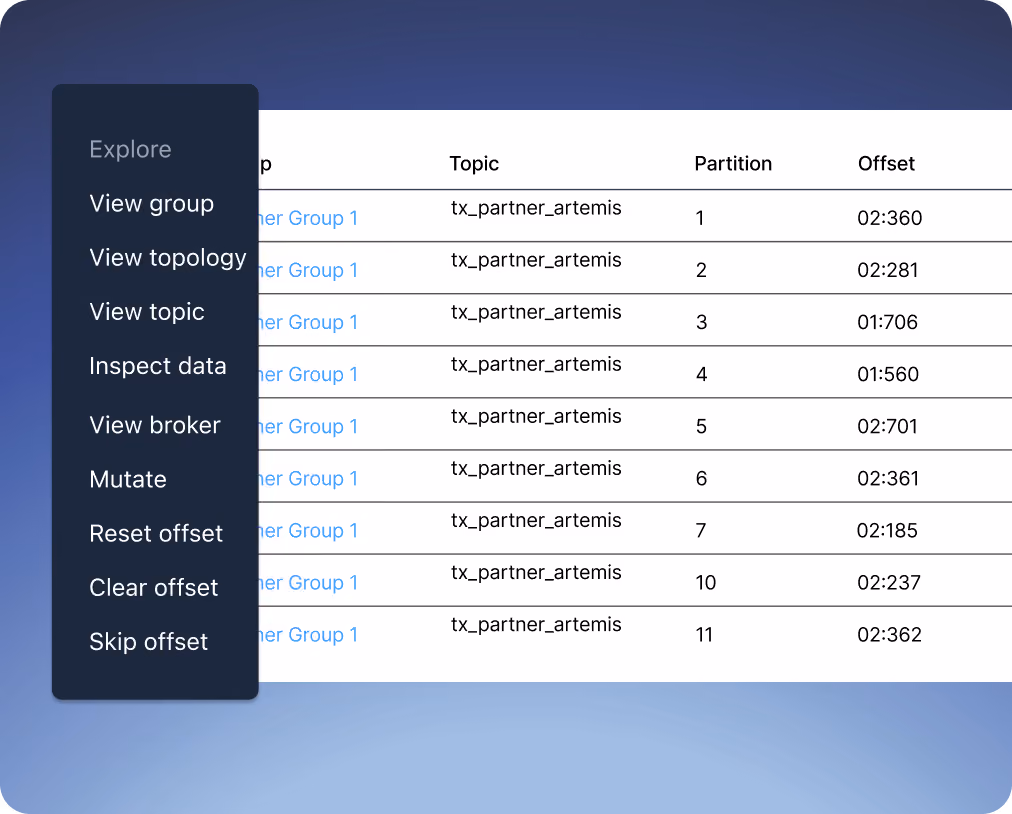Click partition number 7 cell
Viewport: 1012px width, 814px height.
pyautogui.click(x=701, y=531)
